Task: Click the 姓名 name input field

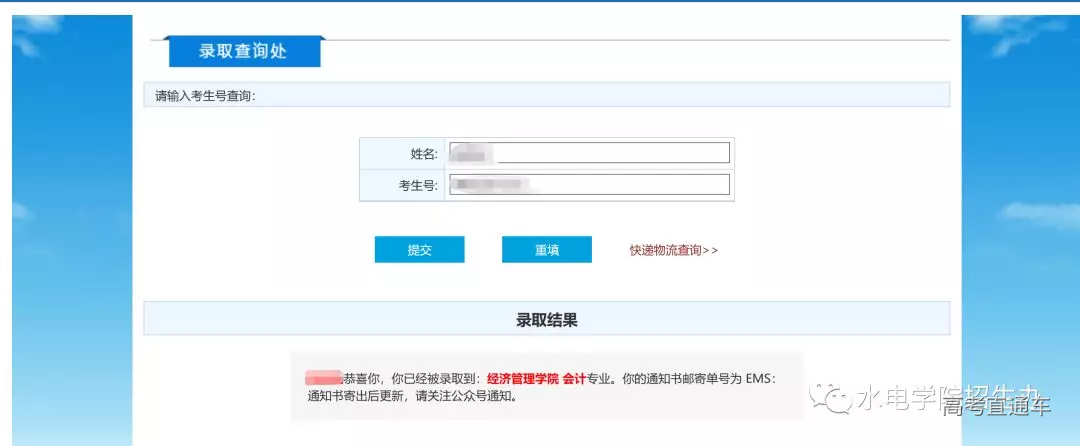Action: pyautogui.click(x=590, y=153)
